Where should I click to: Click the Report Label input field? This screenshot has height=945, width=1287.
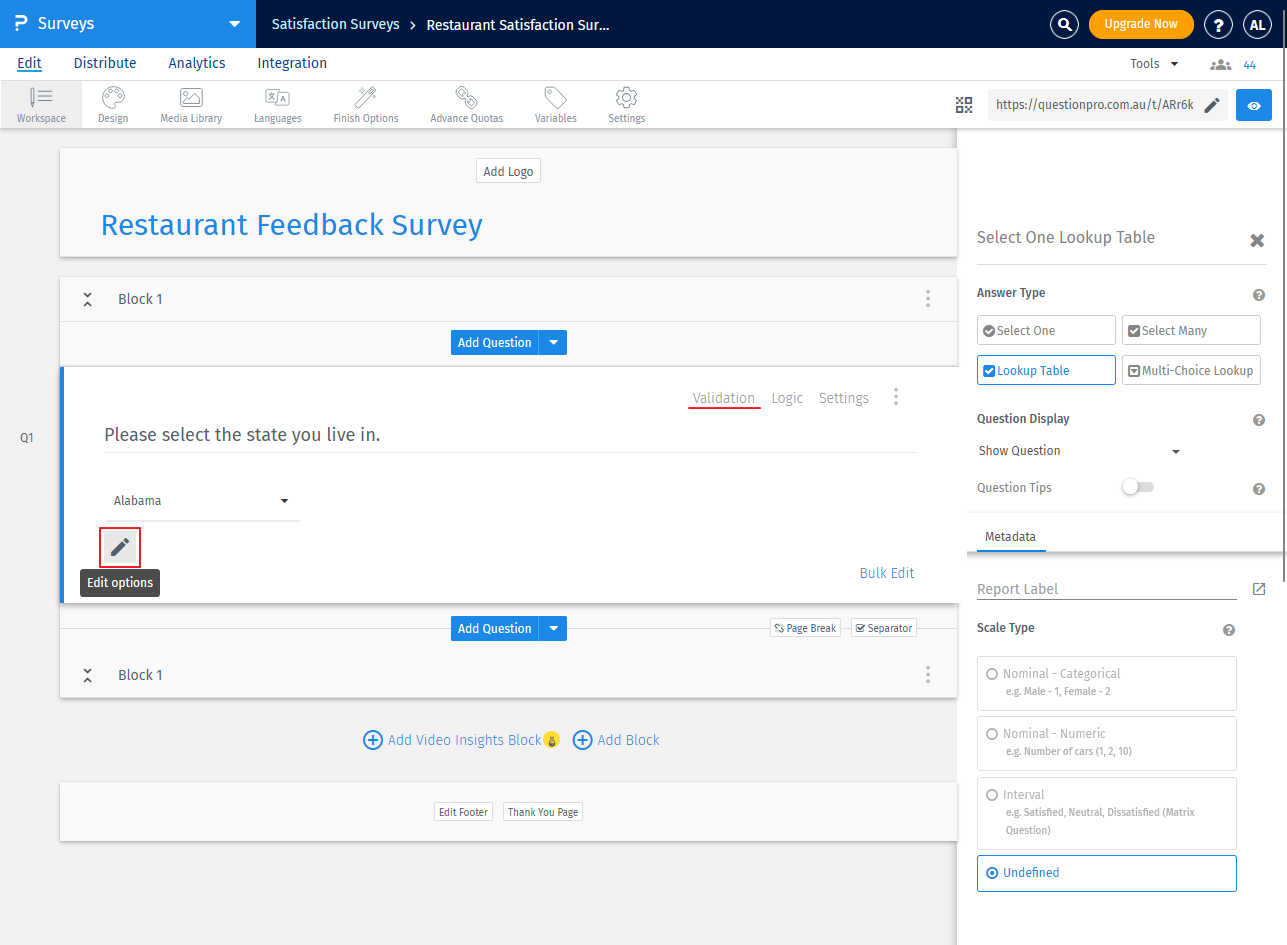click(1106, 589)
